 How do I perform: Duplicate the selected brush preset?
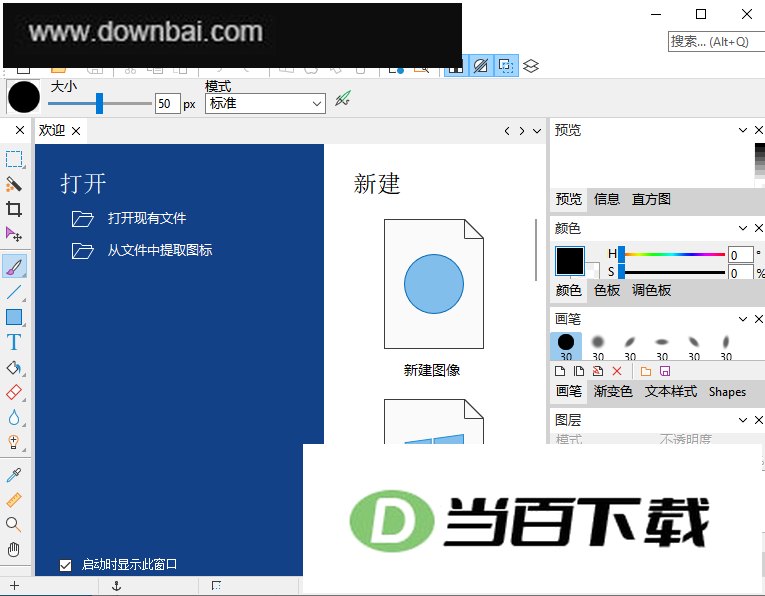[x=579, y=371]
